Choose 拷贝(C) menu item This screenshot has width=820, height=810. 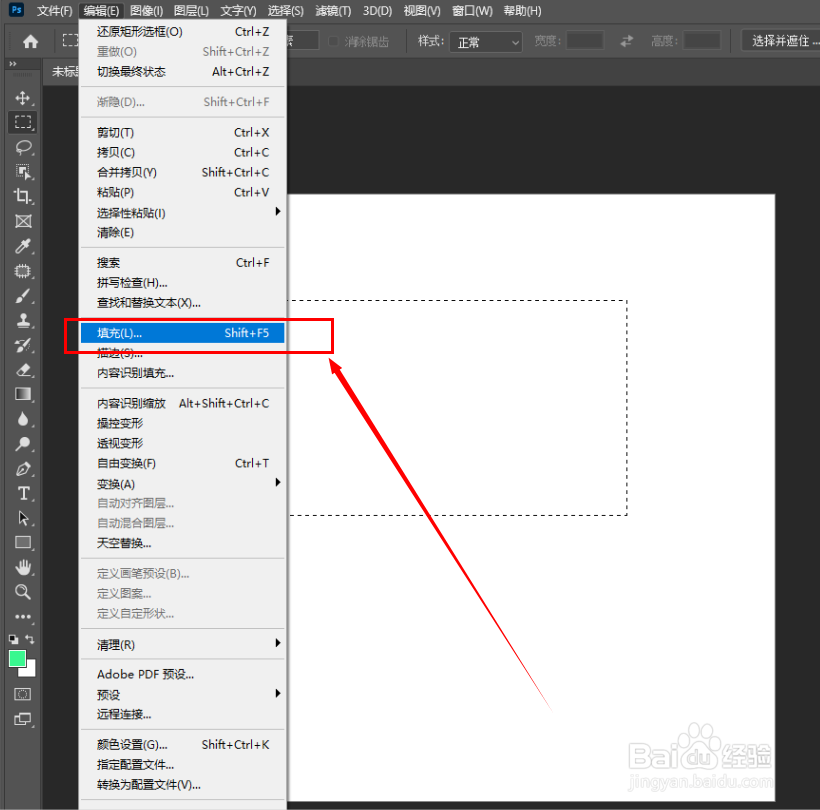click(x=183, y=152)
